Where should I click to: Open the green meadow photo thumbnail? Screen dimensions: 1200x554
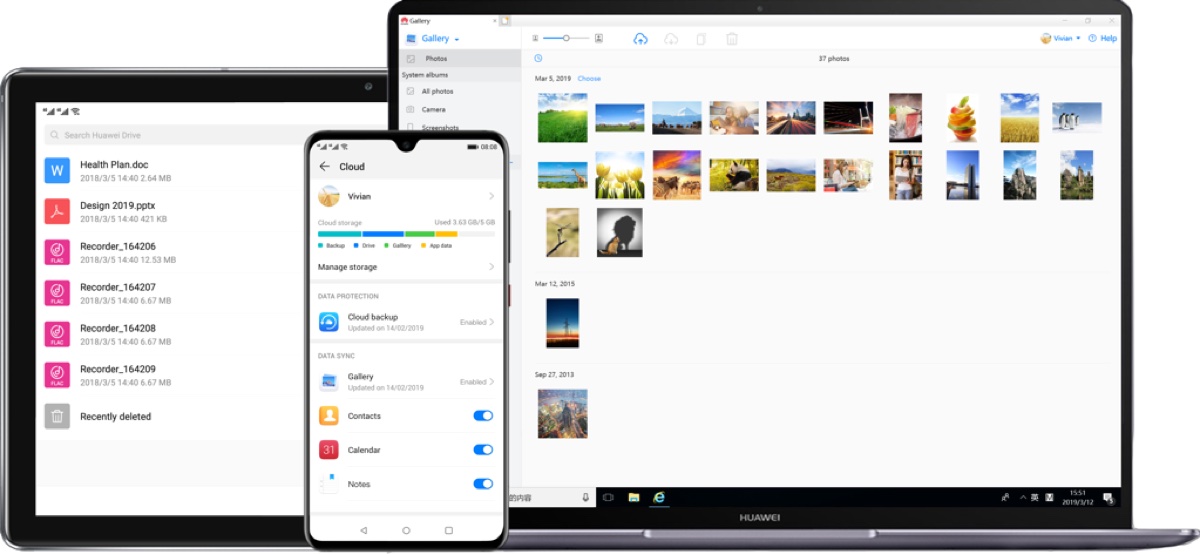pyautogui.click(x=563, y=118)
